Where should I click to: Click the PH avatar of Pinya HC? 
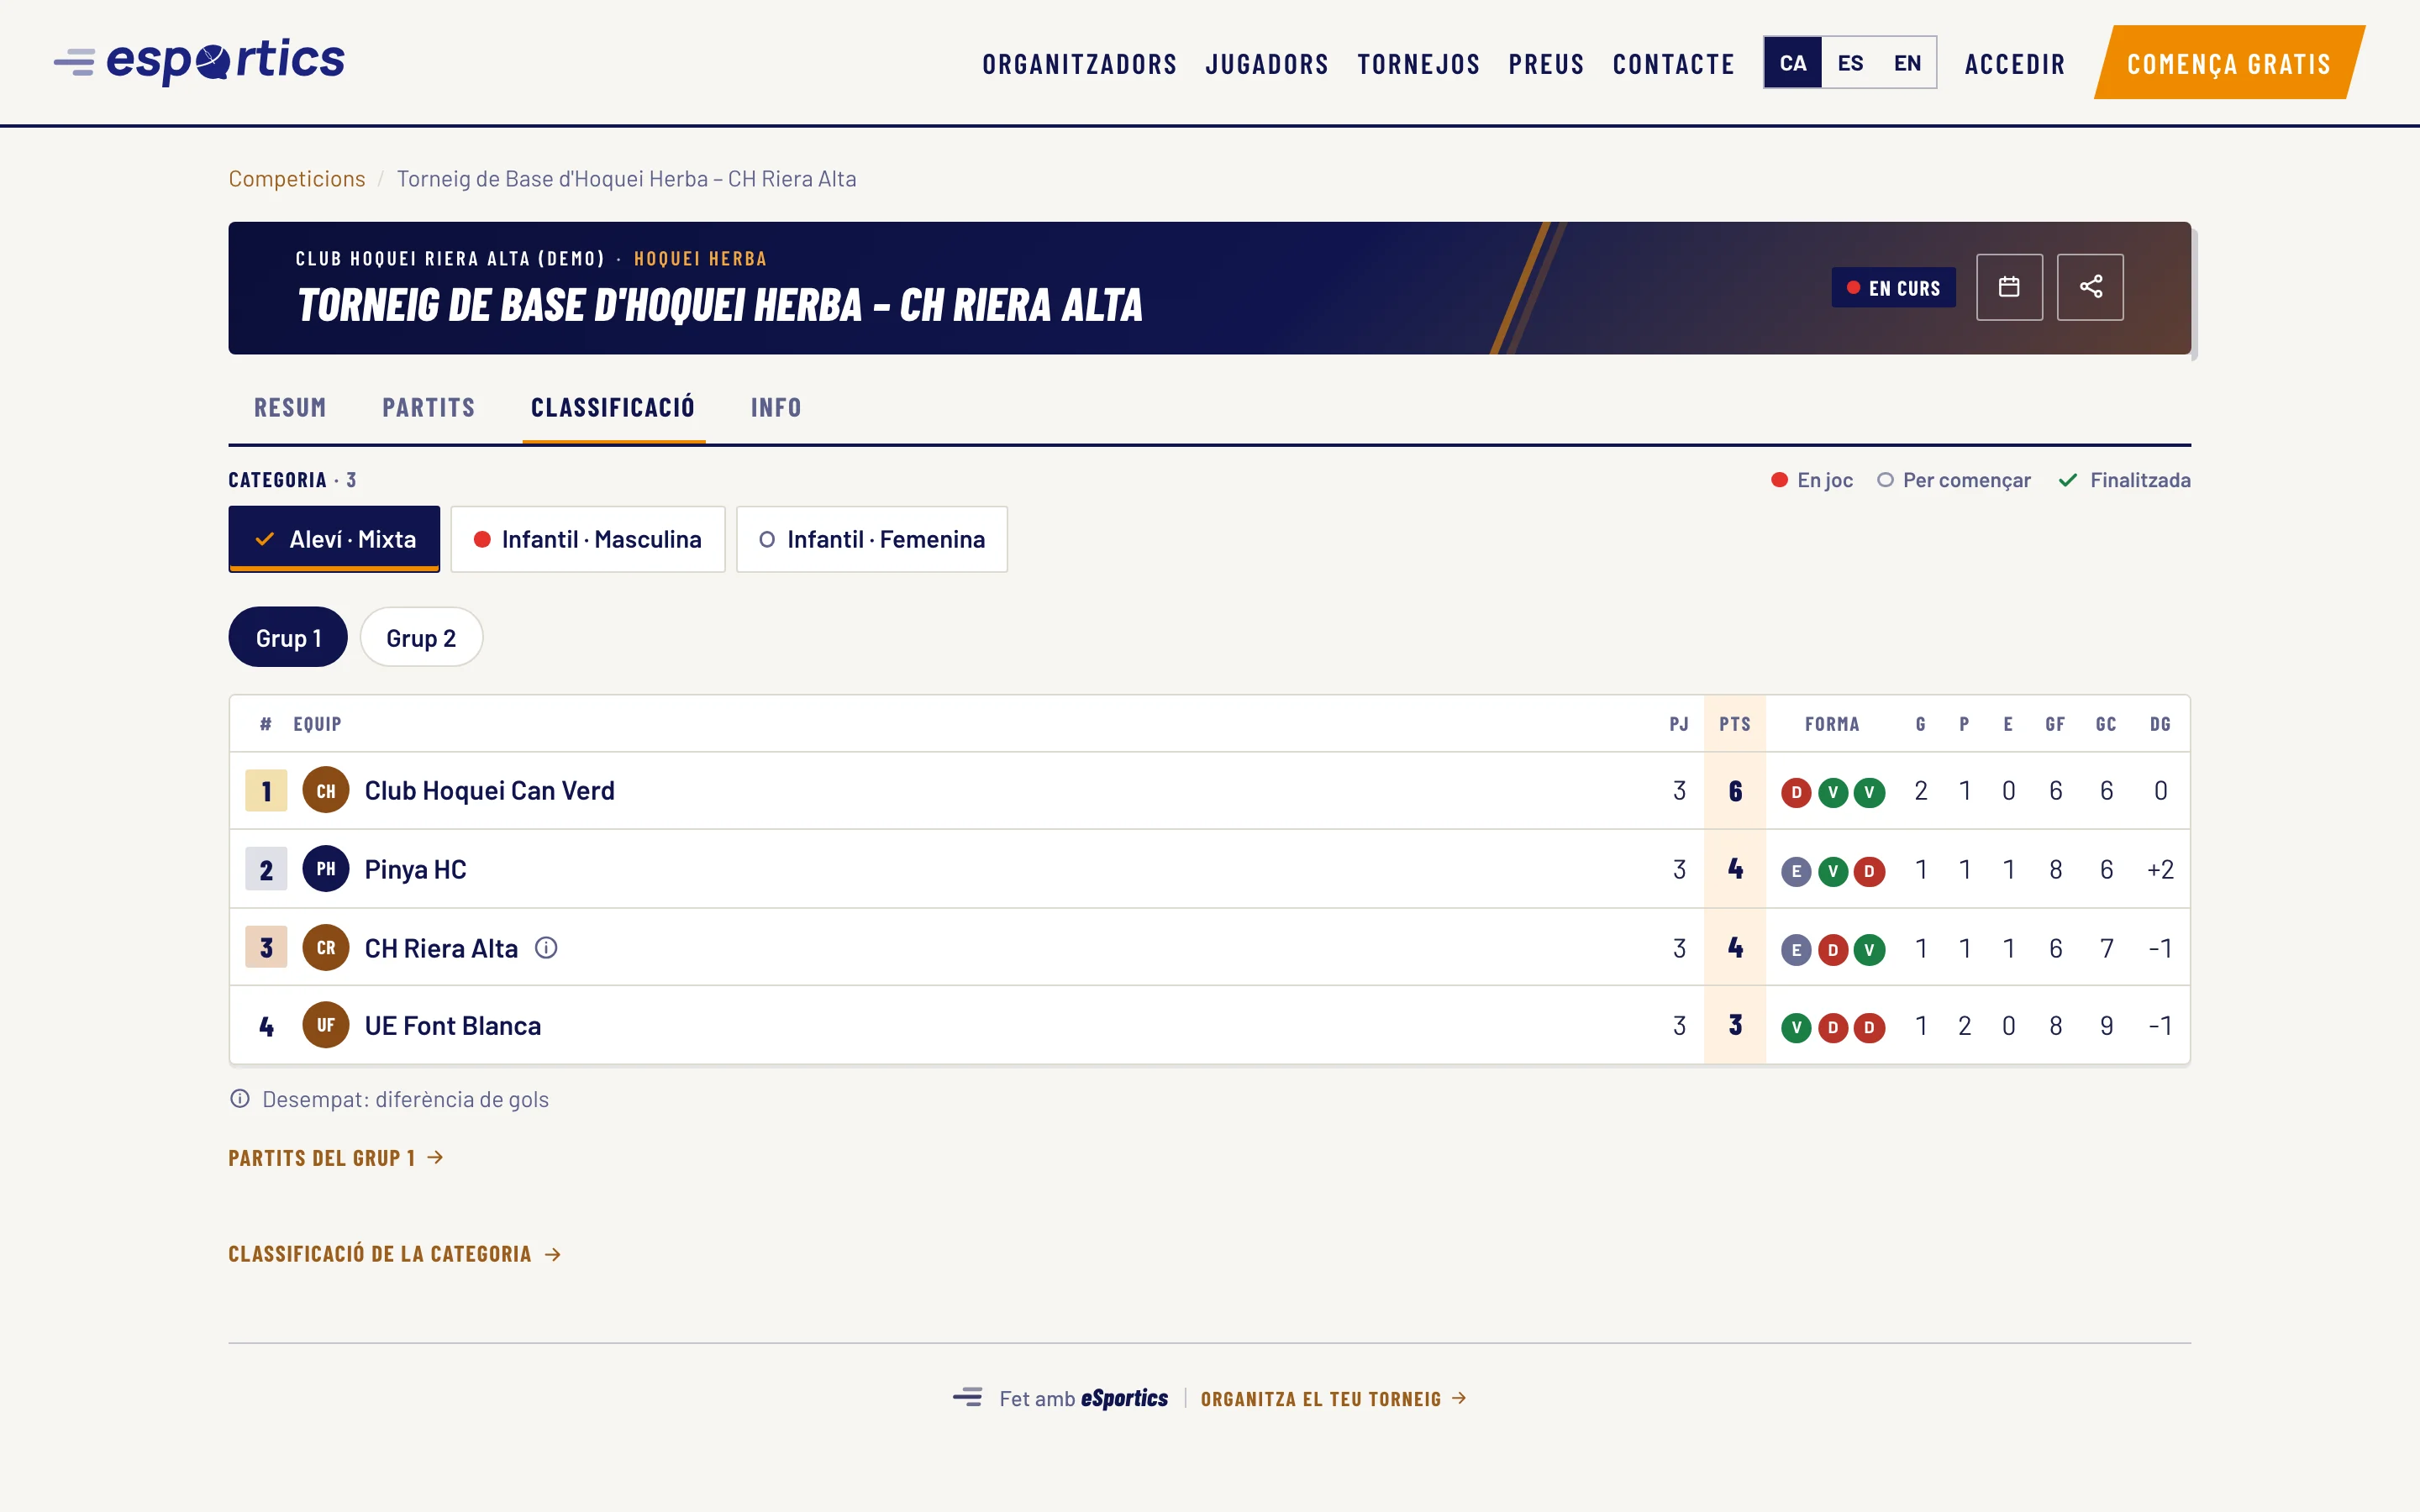326,868
